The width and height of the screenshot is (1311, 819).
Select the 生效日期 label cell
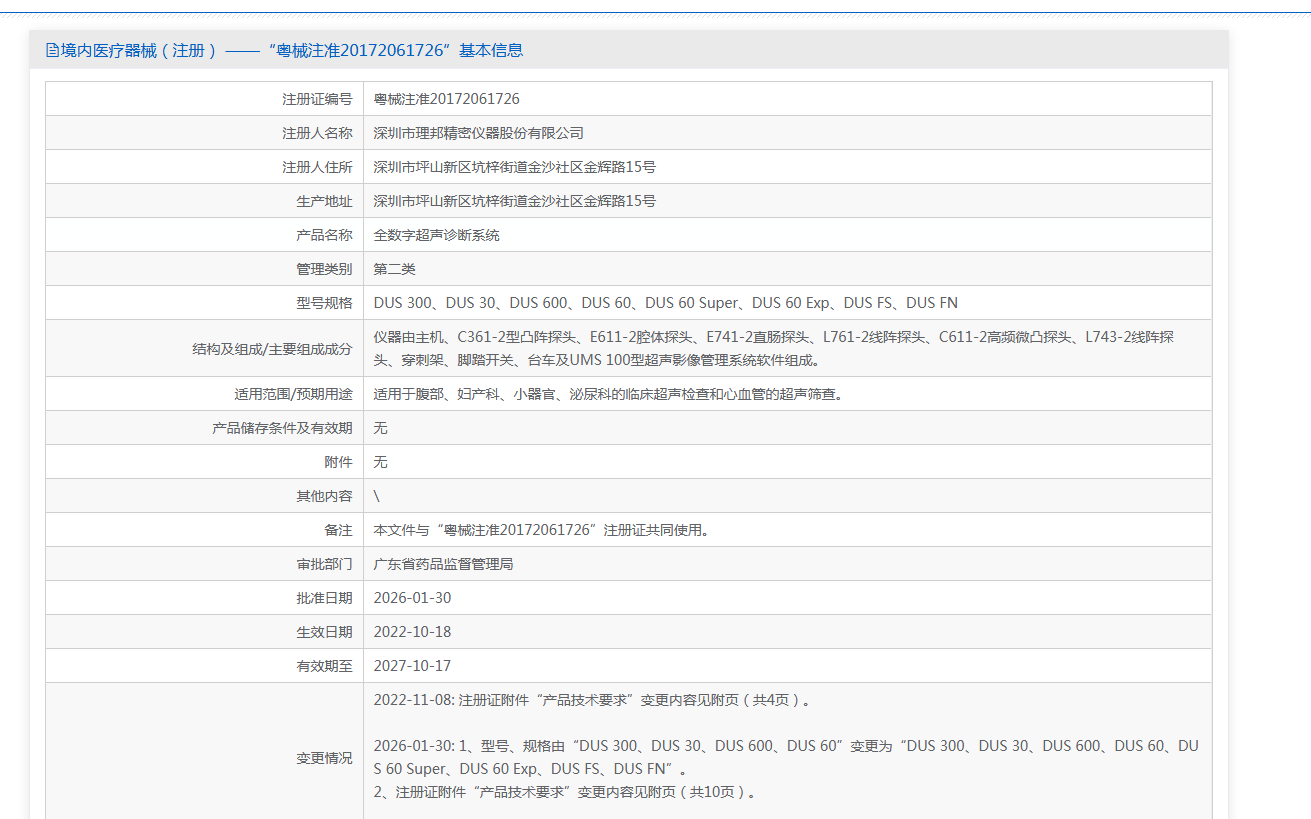pyautogui.click(x=204, y=632)
